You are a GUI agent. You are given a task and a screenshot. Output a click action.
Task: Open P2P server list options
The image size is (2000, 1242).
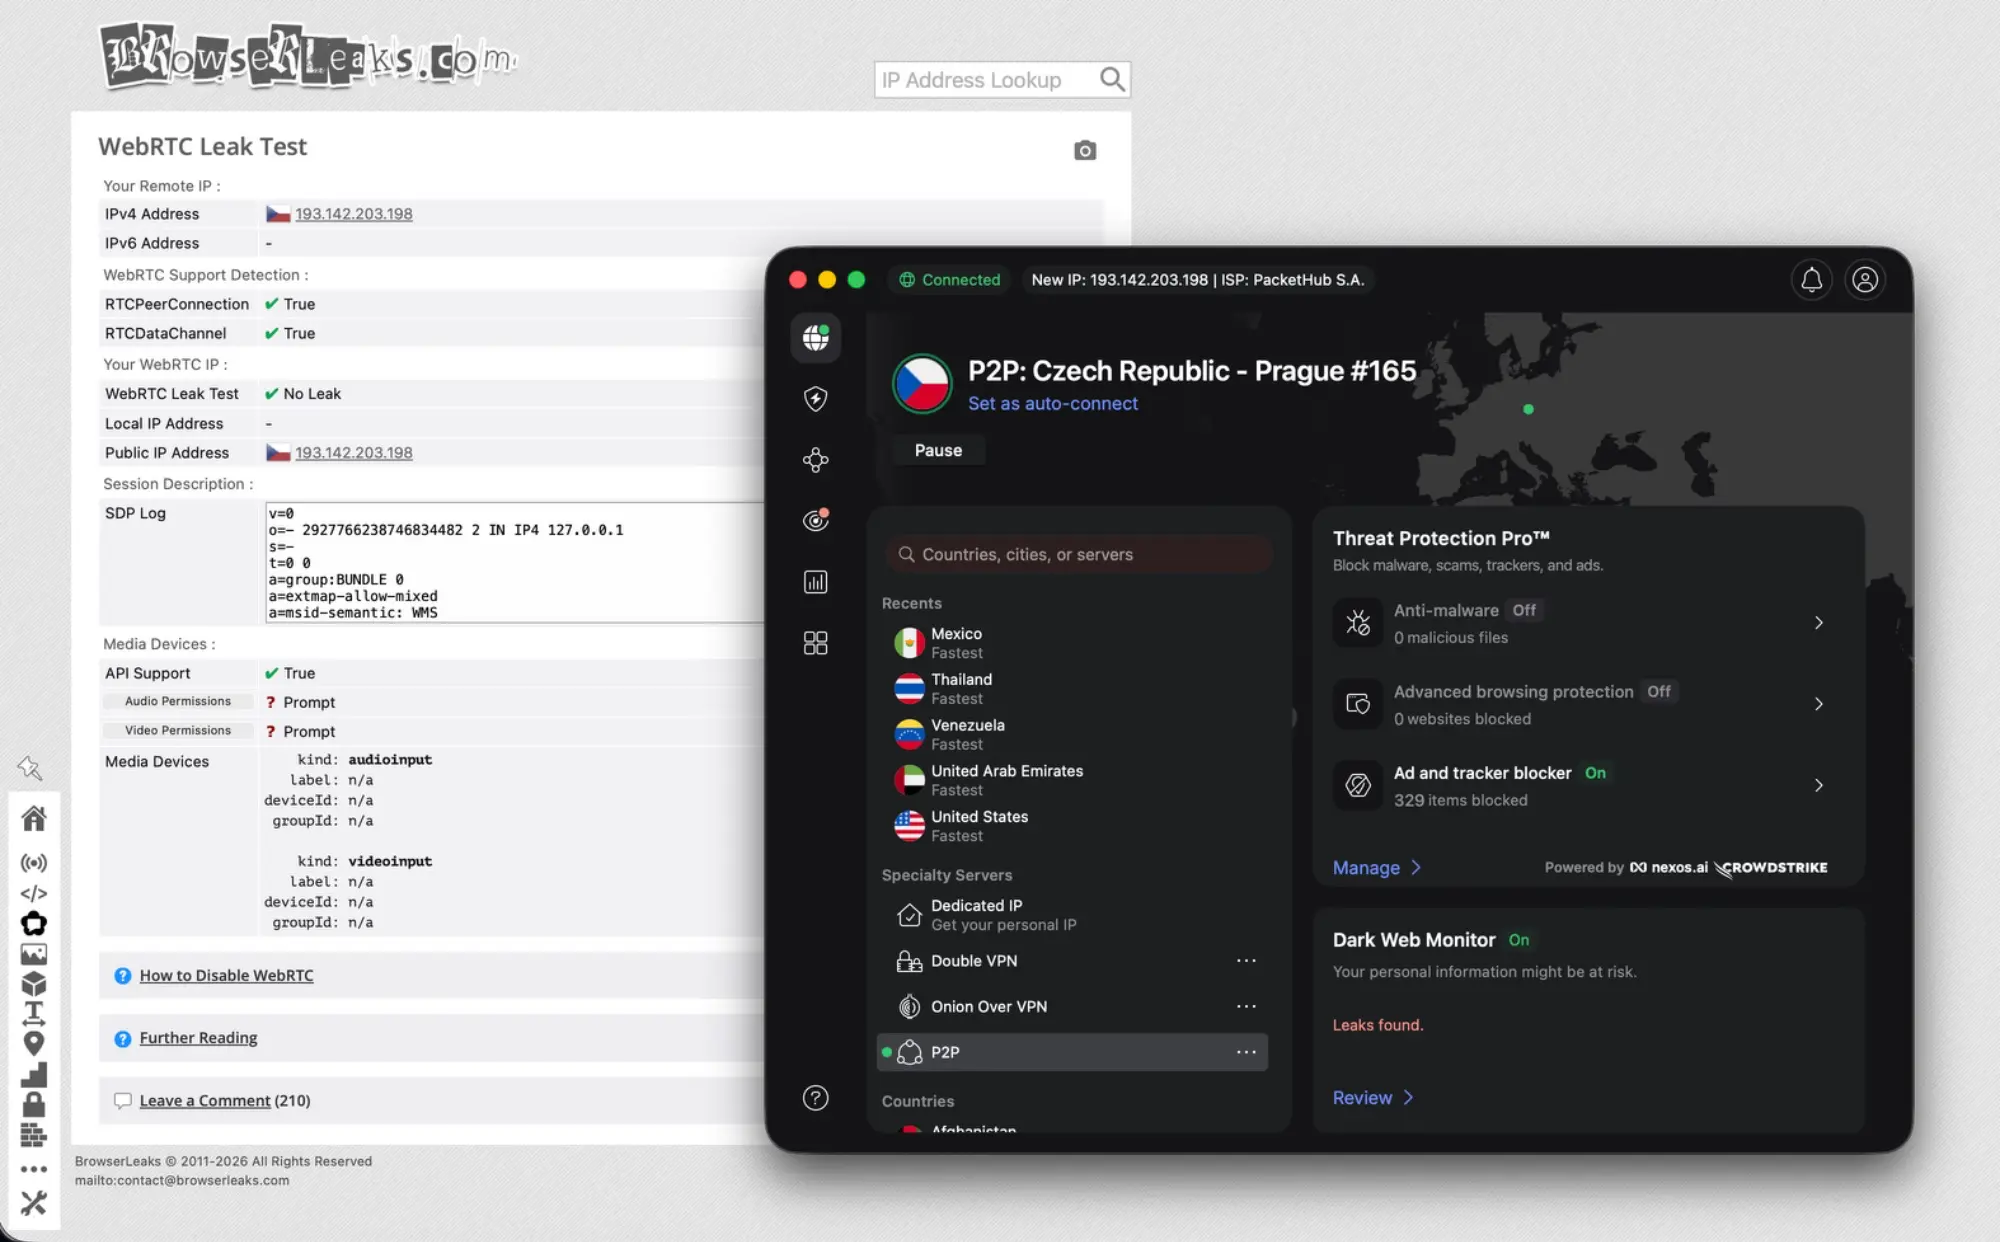tap(1245, 1052)
